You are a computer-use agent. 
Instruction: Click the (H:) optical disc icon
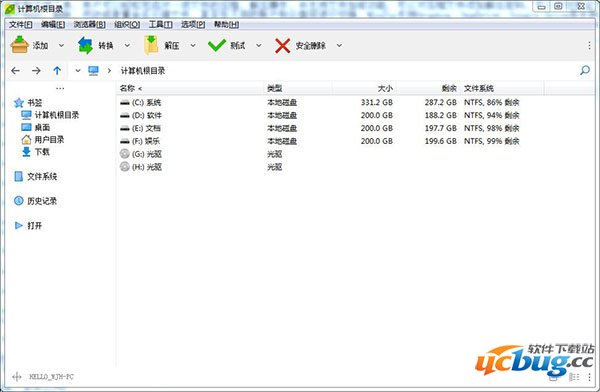click(x=125, y=167)
